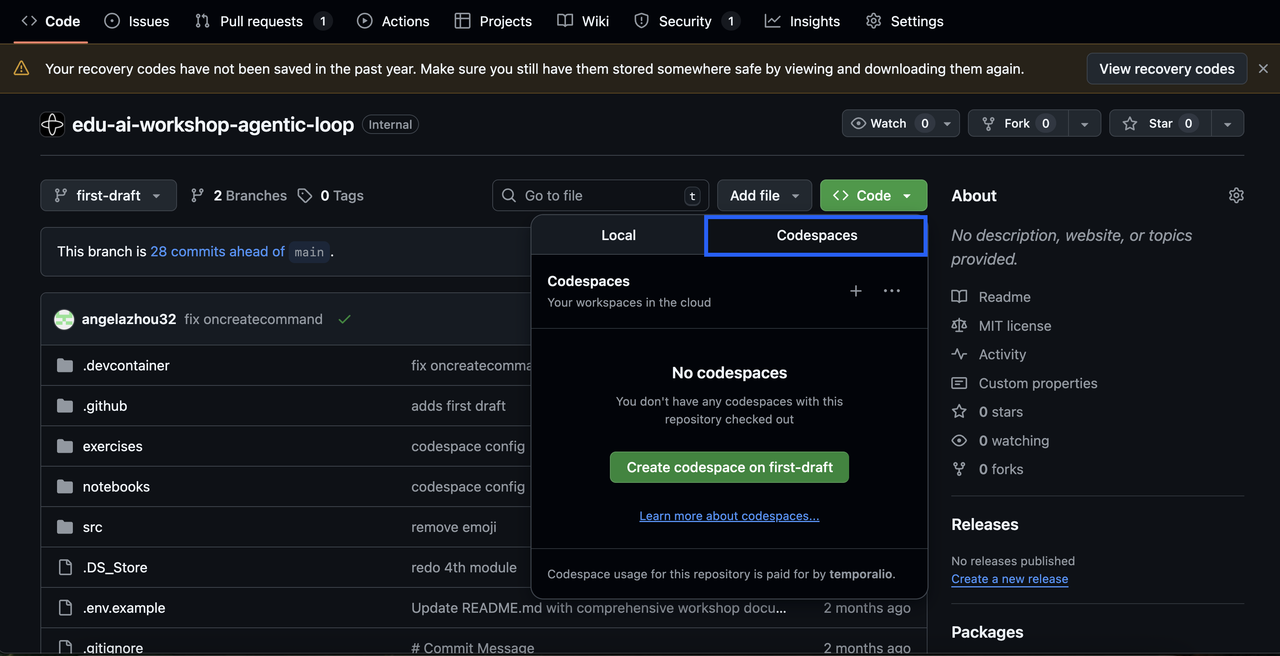Image resolution: width=1280 pixels, height=656 pixels.
Task: Go to the Actions tab
Action: (393, 21)
